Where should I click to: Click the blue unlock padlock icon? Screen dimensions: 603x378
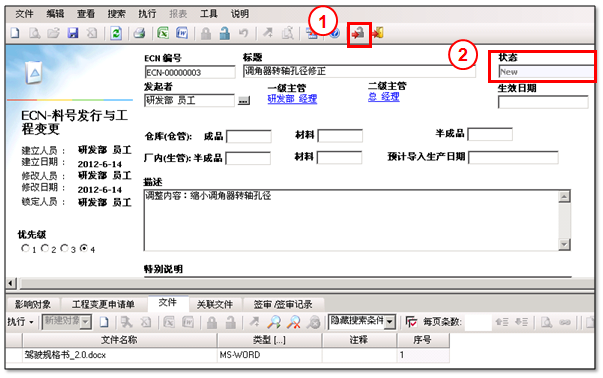225,33
